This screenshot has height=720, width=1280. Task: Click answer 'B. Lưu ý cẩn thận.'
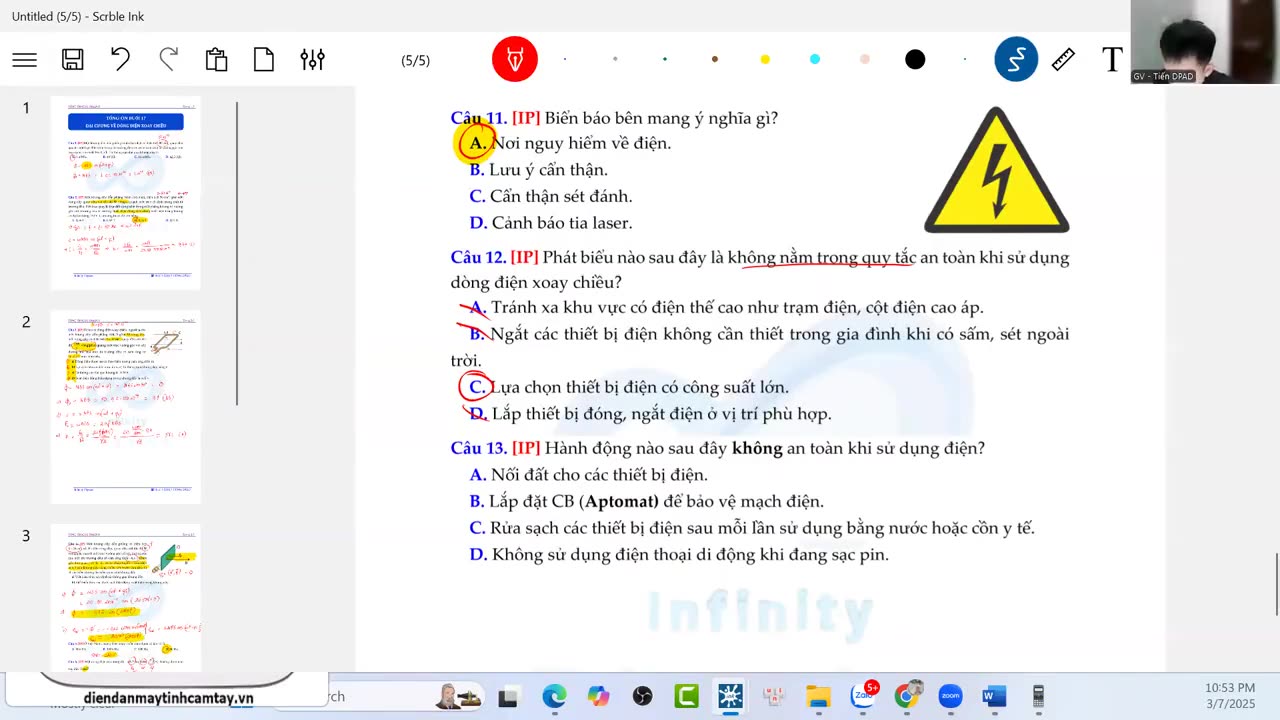538,170
